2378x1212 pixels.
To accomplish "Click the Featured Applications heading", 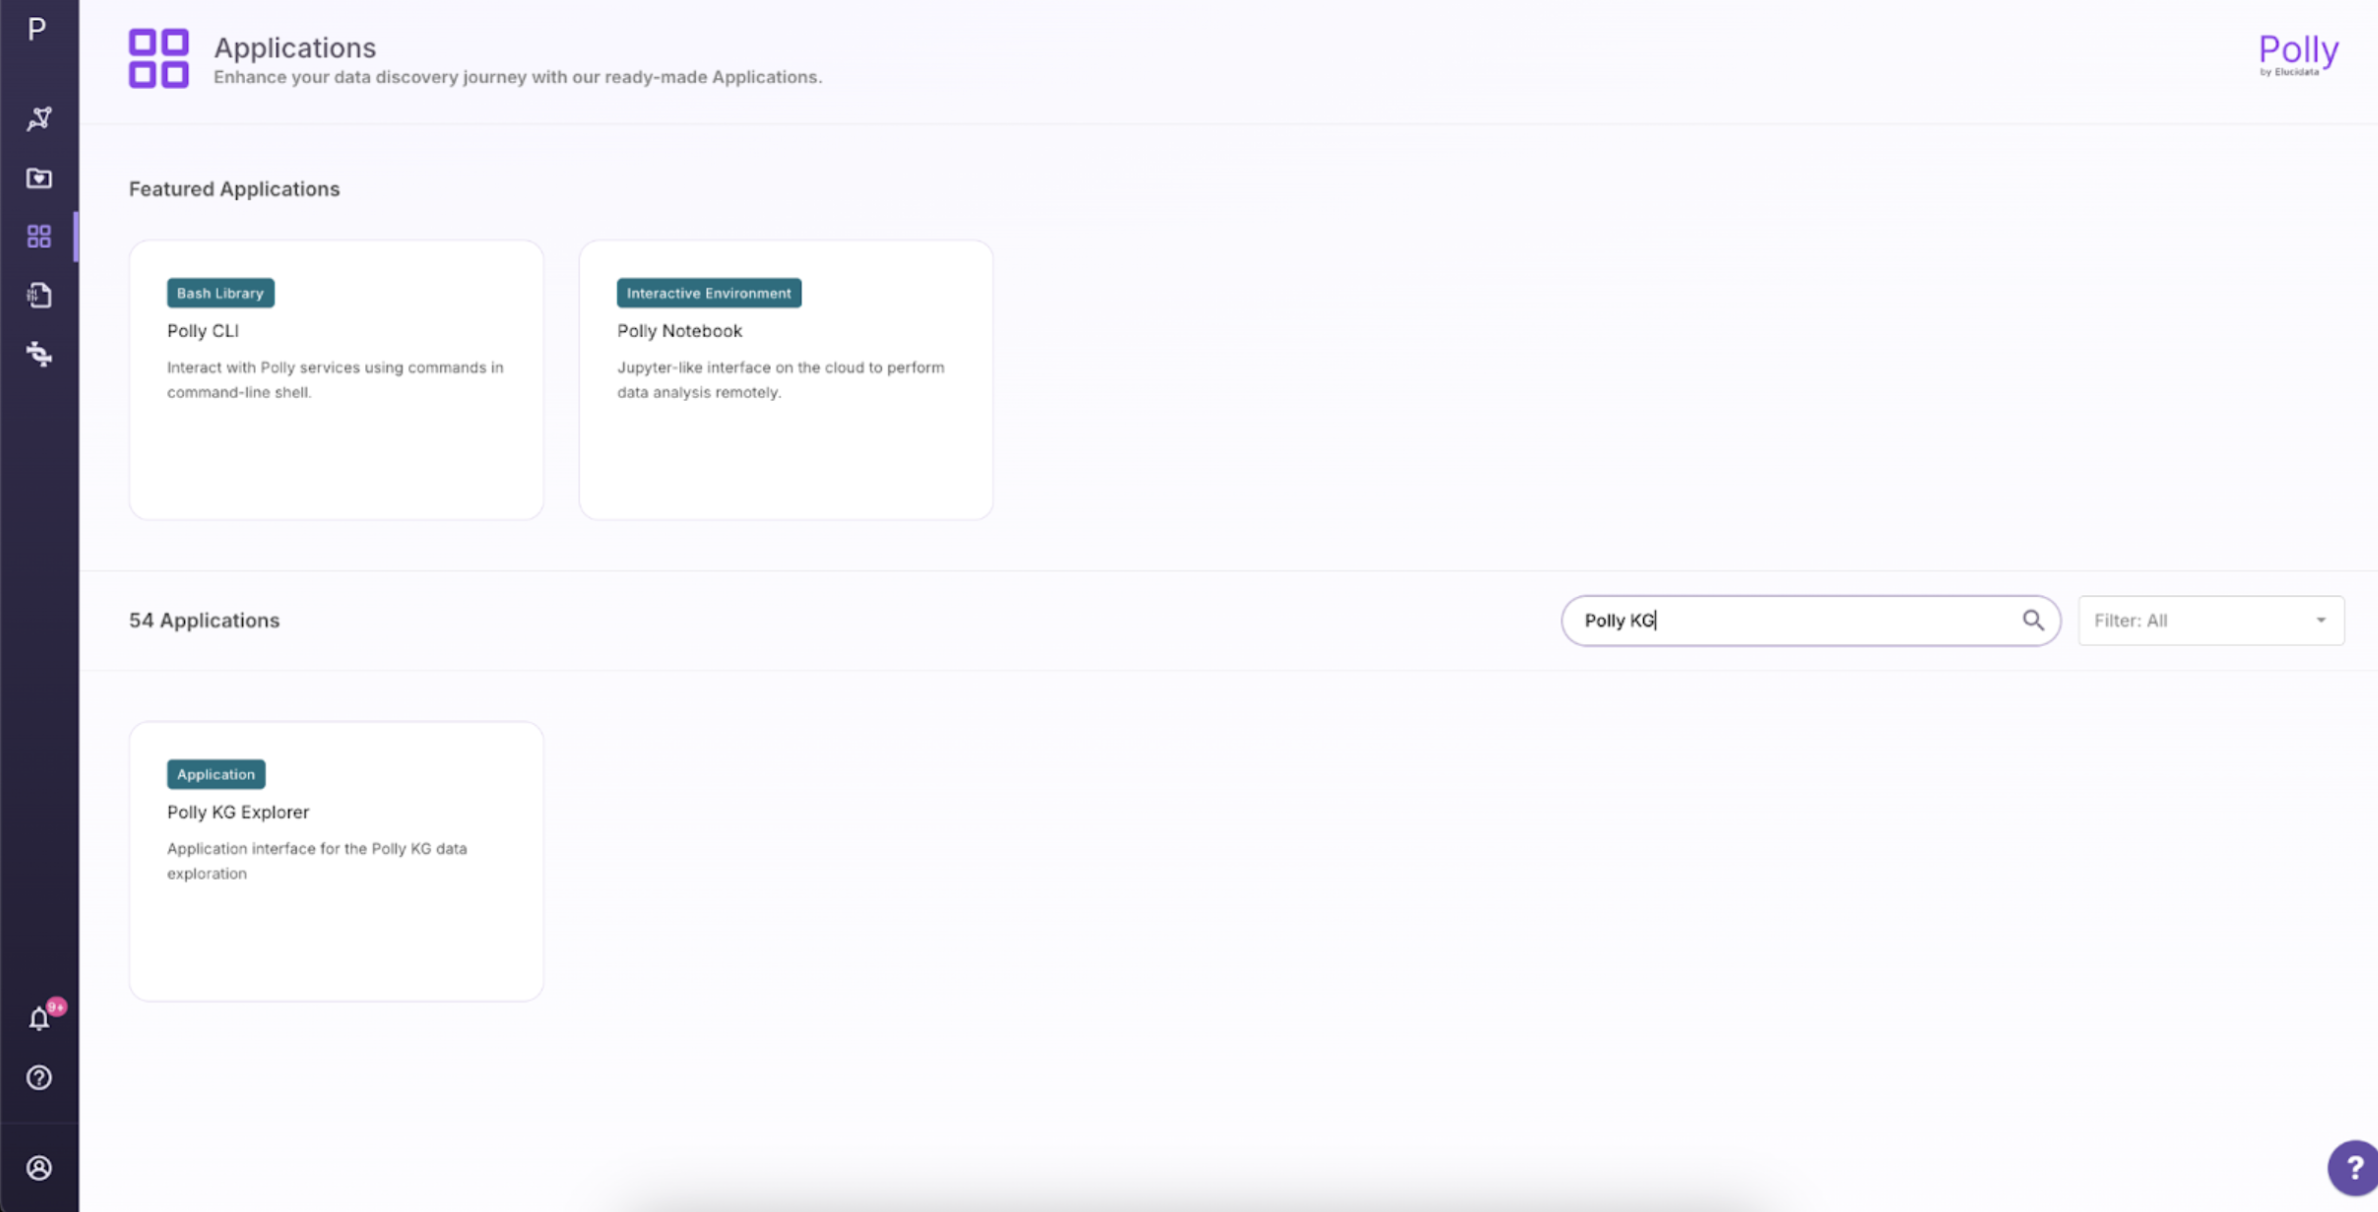I will tap(234, 189).
